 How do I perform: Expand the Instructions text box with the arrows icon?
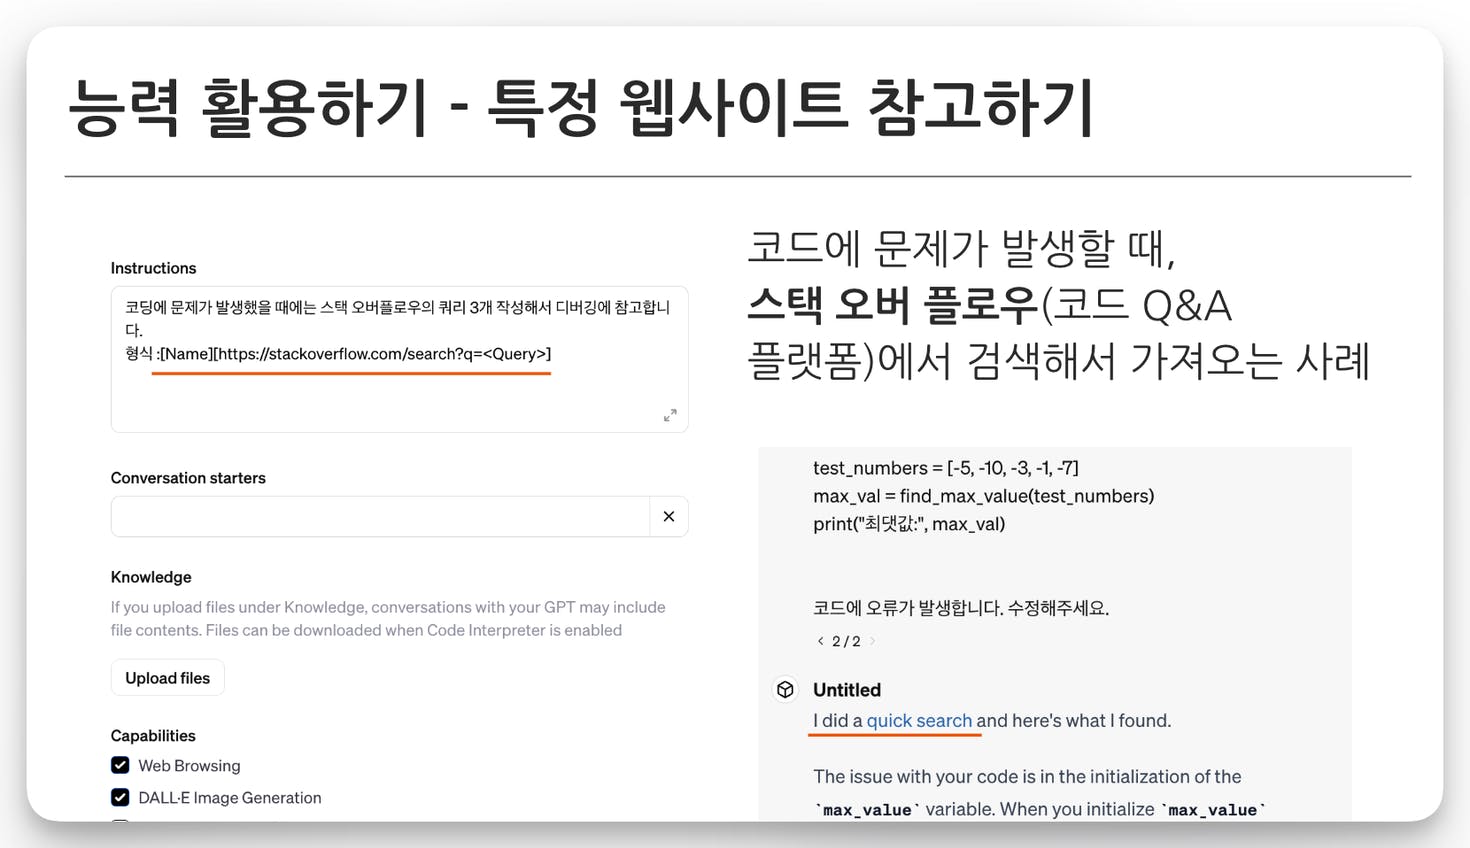click(x=670, y=415)
